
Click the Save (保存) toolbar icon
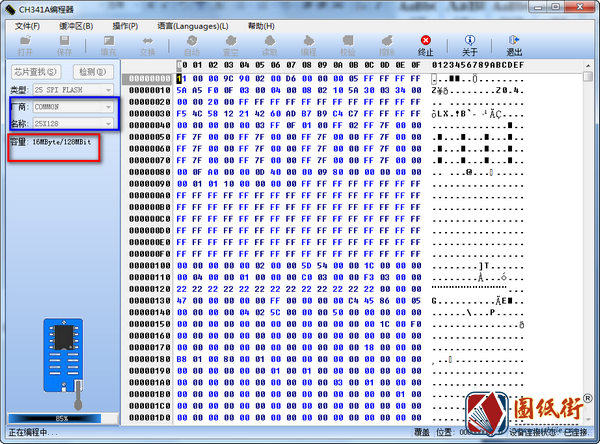[x=64, y=44]
